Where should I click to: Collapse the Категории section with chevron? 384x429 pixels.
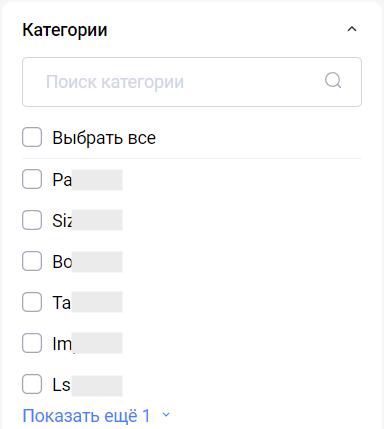pos(352,29)
